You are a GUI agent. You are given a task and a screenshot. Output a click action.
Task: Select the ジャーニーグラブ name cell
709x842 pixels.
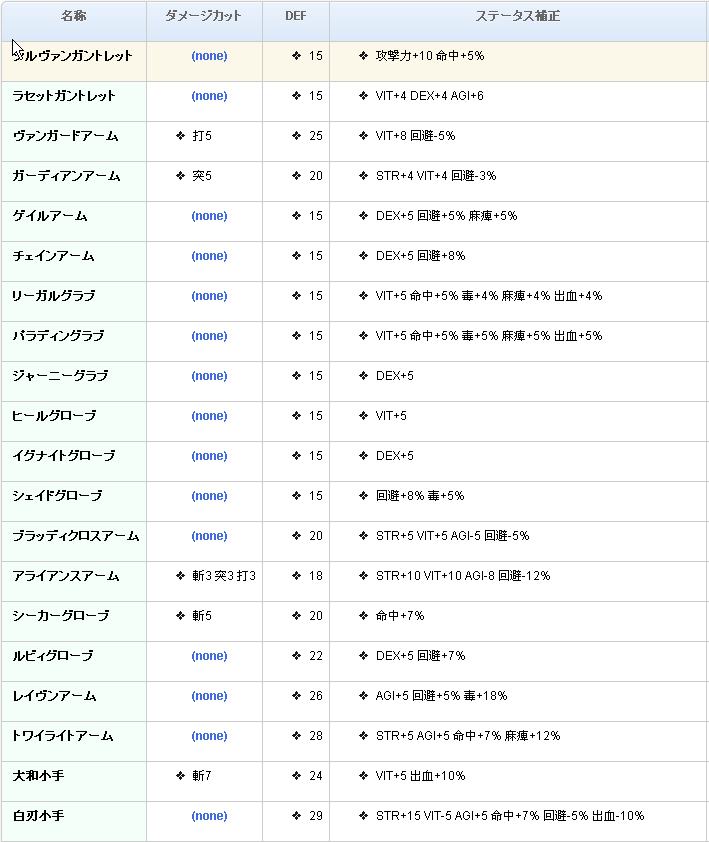point(60,376)
